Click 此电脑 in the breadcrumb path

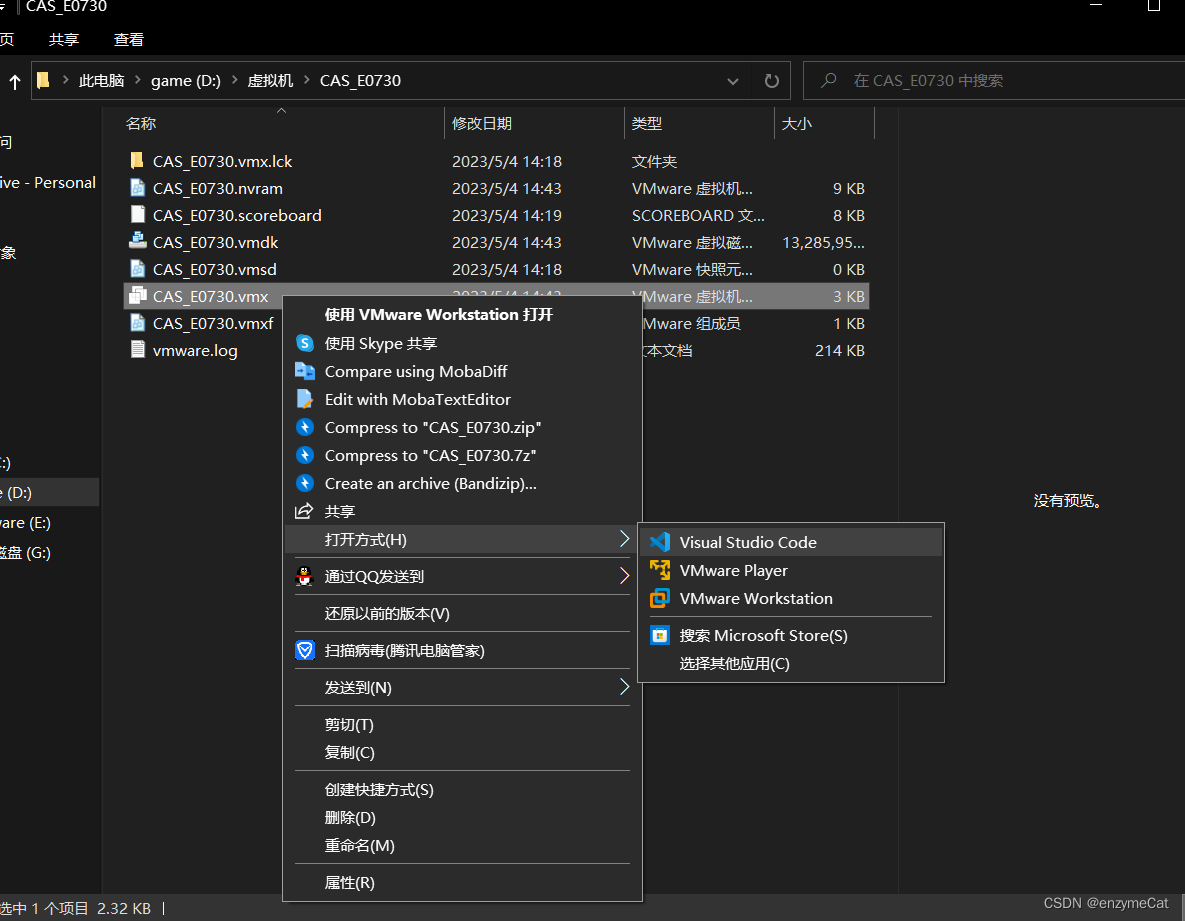(101, 80)
